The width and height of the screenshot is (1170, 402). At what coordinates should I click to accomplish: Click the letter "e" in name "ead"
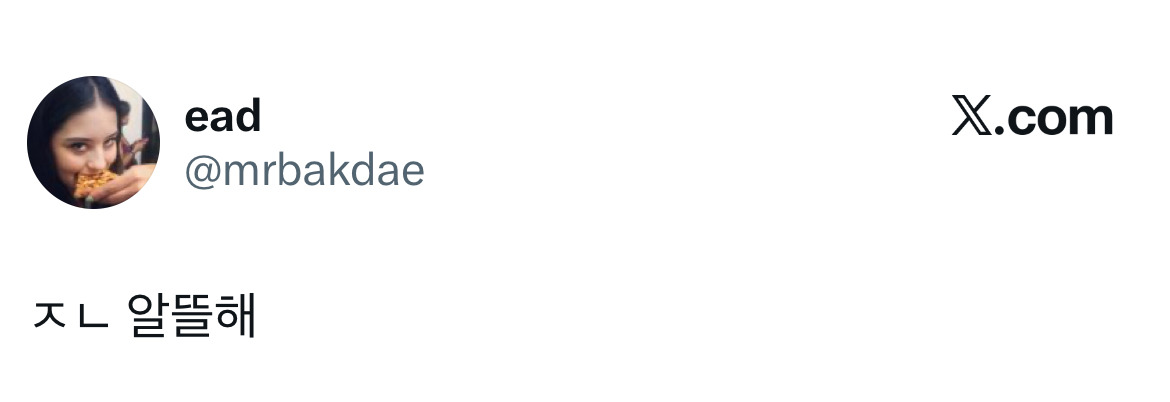point(197,118)
